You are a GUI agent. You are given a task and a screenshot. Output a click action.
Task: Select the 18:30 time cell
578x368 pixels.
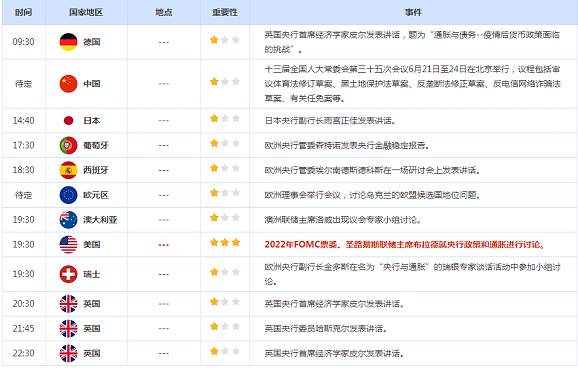pyautogui.click(x=24, y=170)
